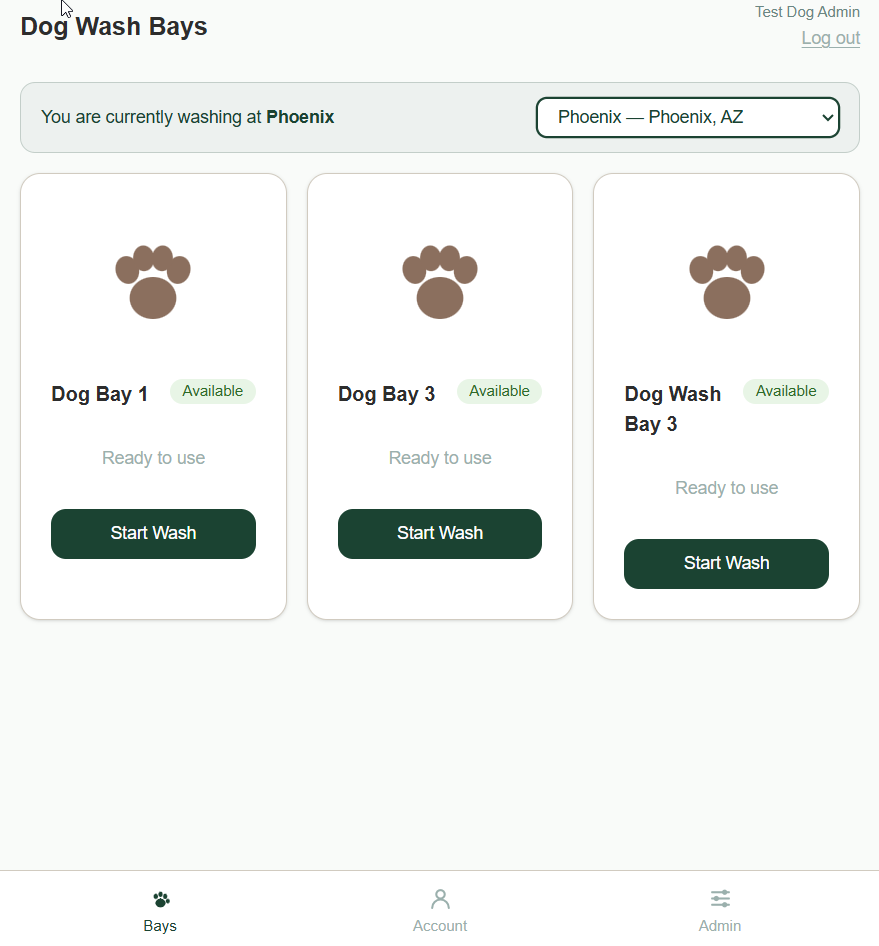Click the sliders icon above Admin
Image resolution: width=879 pixels, height=946 pixels.
pyautogui.click(x=720, y=899)
